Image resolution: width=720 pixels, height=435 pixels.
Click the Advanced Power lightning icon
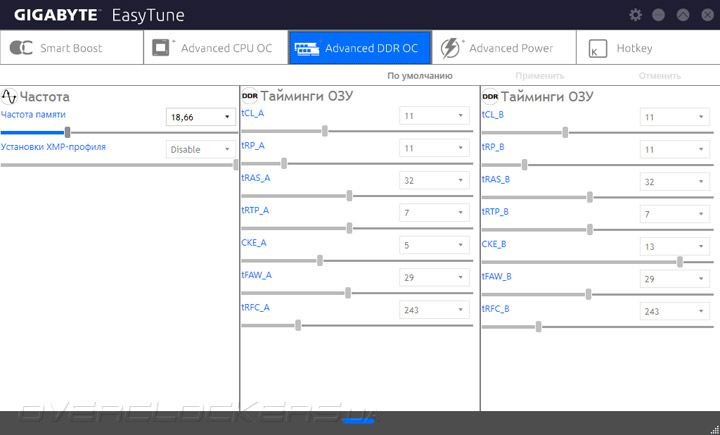[x=451, y=48]
